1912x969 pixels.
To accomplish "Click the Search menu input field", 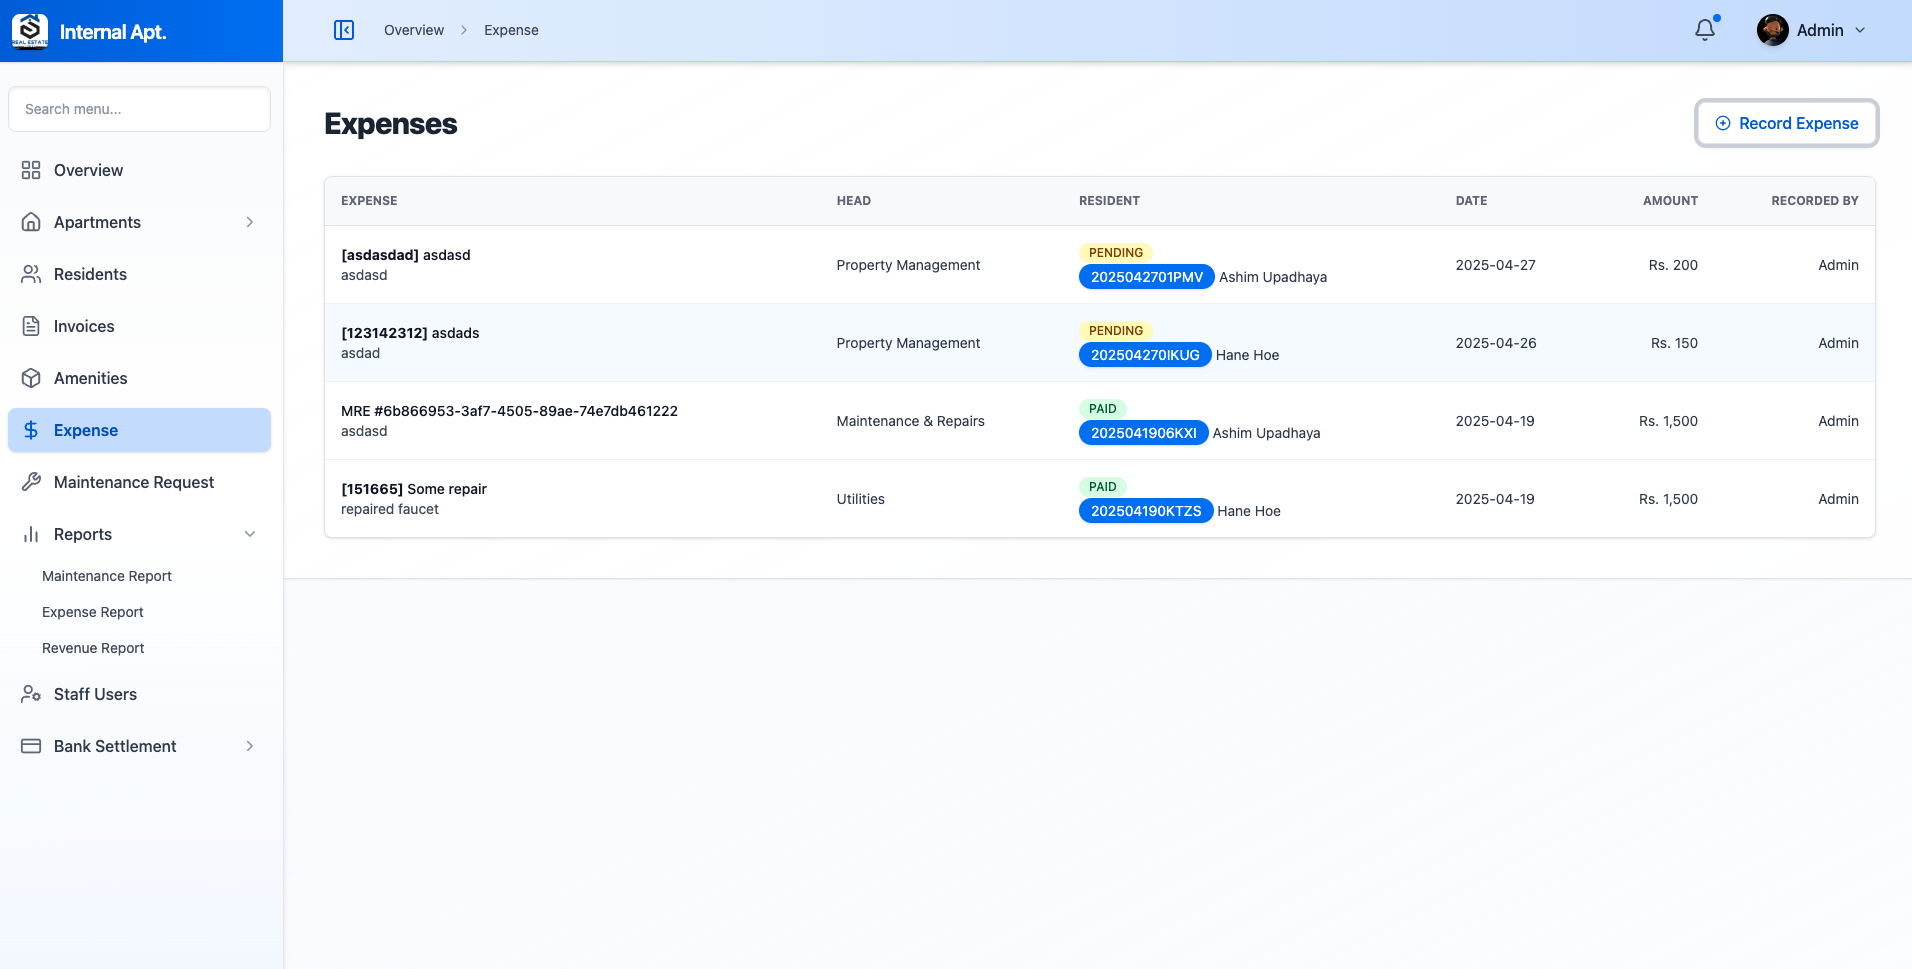I will 139,109.
